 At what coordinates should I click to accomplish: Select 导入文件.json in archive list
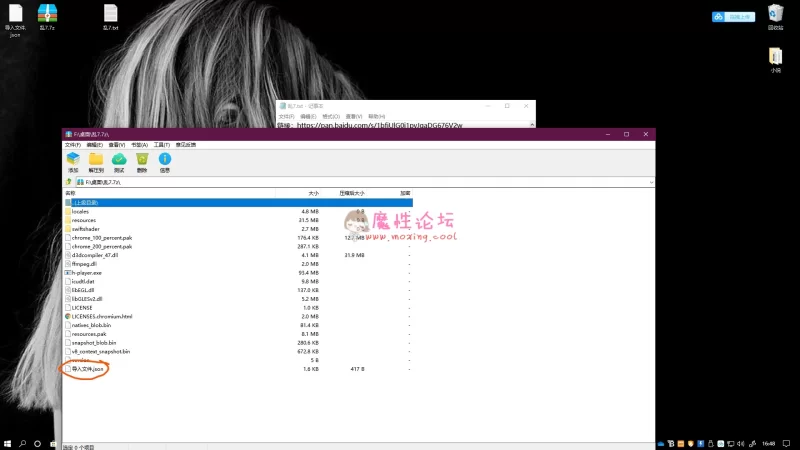click(x=87, y=369)
